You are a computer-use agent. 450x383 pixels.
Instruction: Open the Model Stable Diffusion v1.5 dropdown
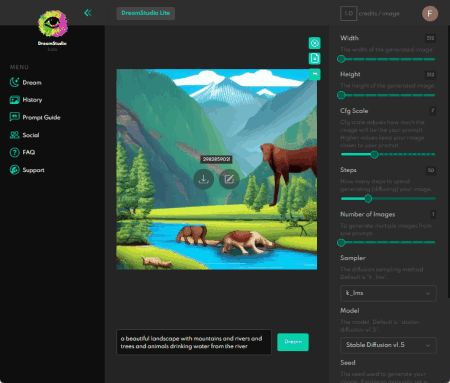click(x=388, y=345)
